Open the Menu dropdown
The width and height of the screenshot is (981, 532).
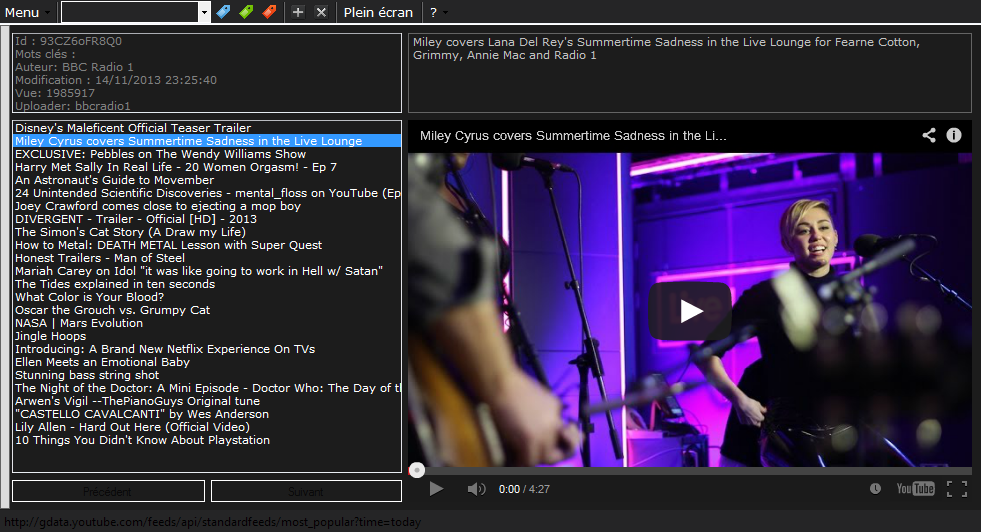[x=28, y=12]
